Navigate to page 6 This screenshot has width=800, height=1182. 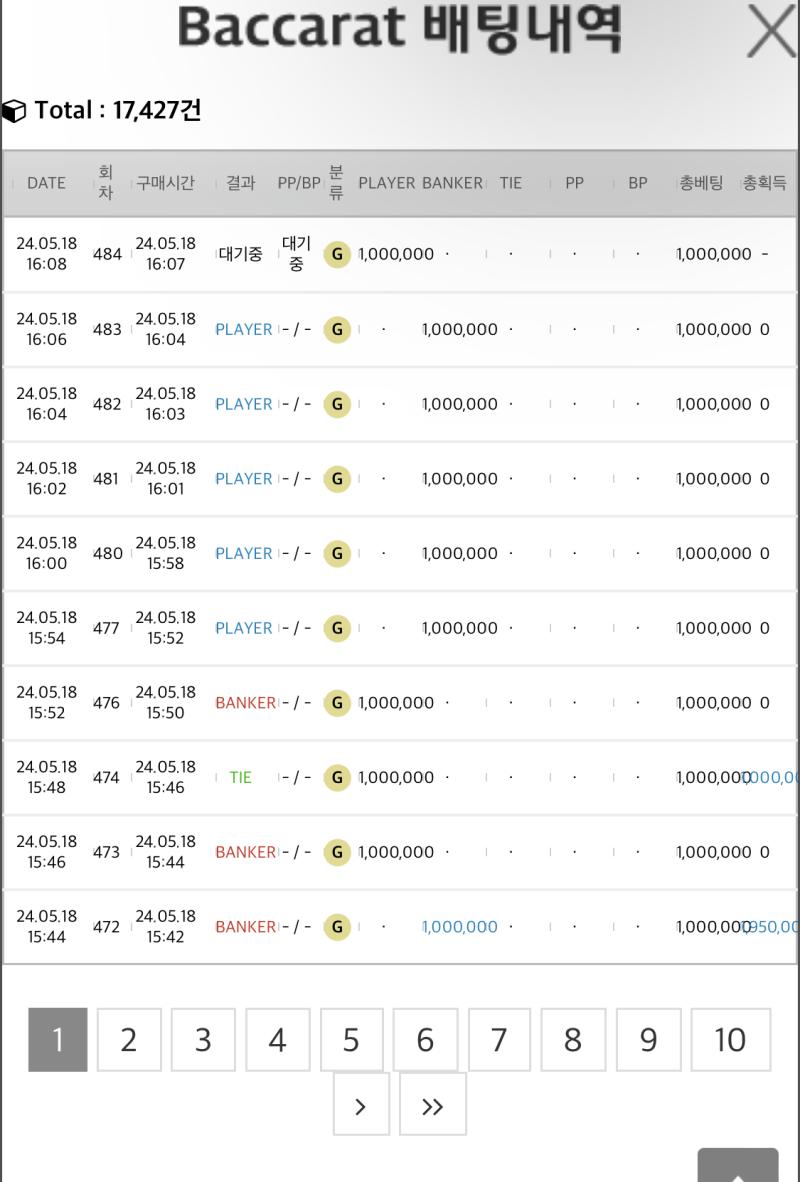pyautogui.click(x=425, y=1040)
